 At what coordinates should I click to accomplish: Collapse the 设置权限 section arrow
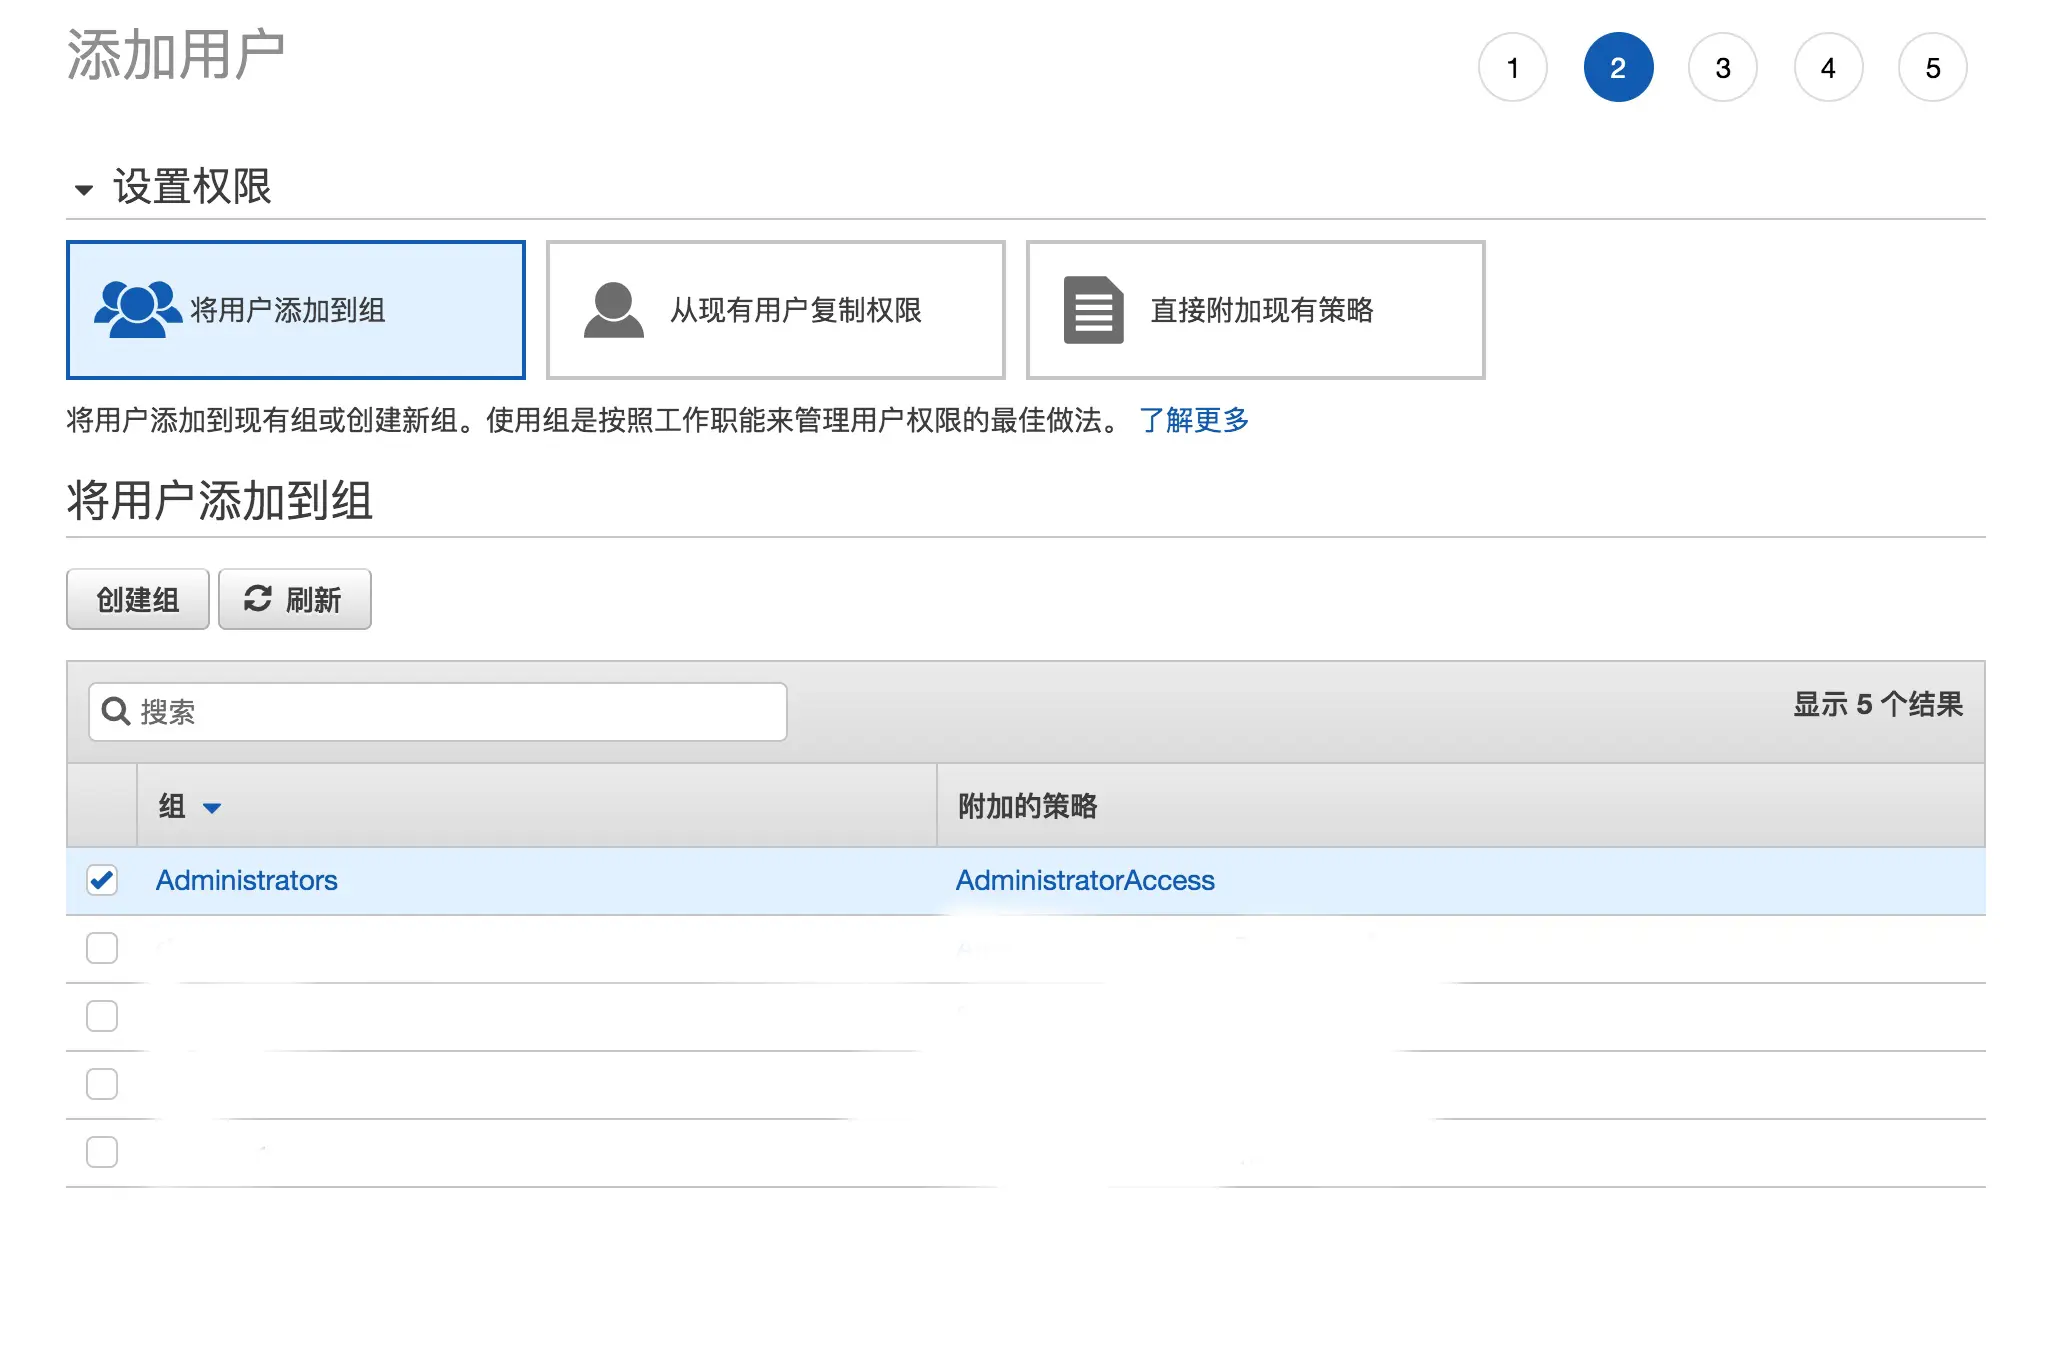click(84, 189)
